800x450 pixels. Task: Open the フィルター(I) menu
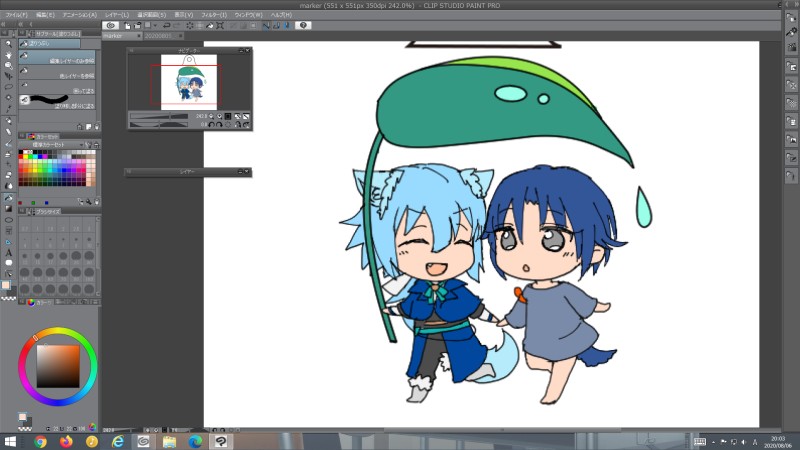pyautogui.click(x=214, y=15)
